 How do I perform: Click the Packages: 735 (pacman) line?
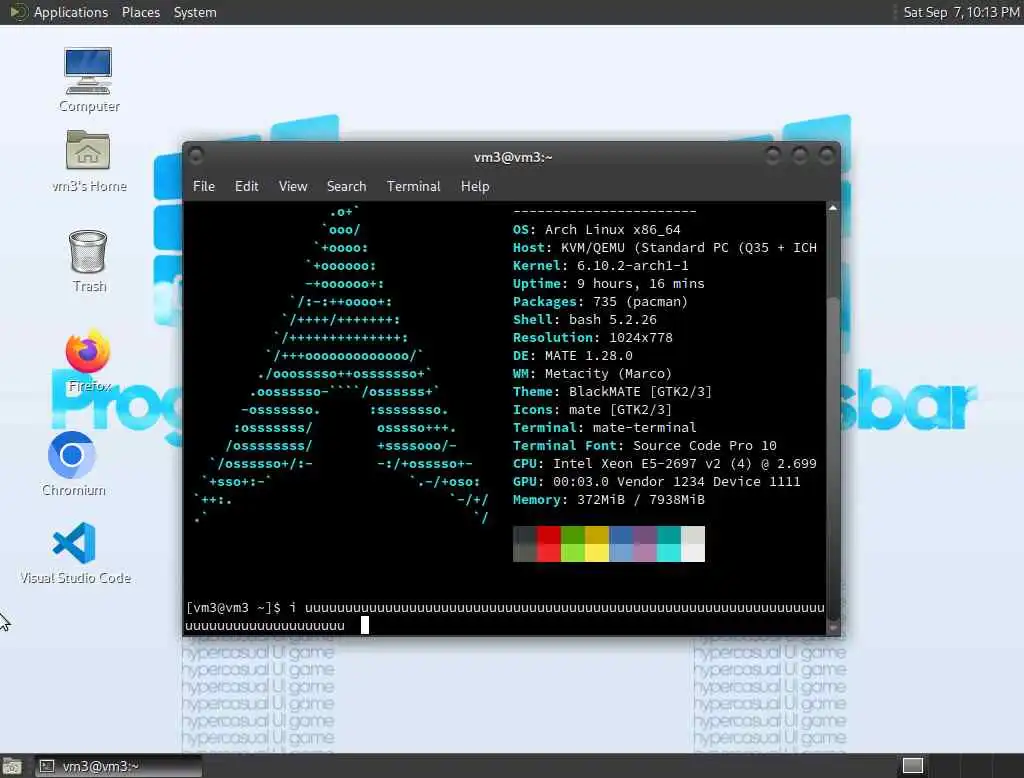click(600, 302)
